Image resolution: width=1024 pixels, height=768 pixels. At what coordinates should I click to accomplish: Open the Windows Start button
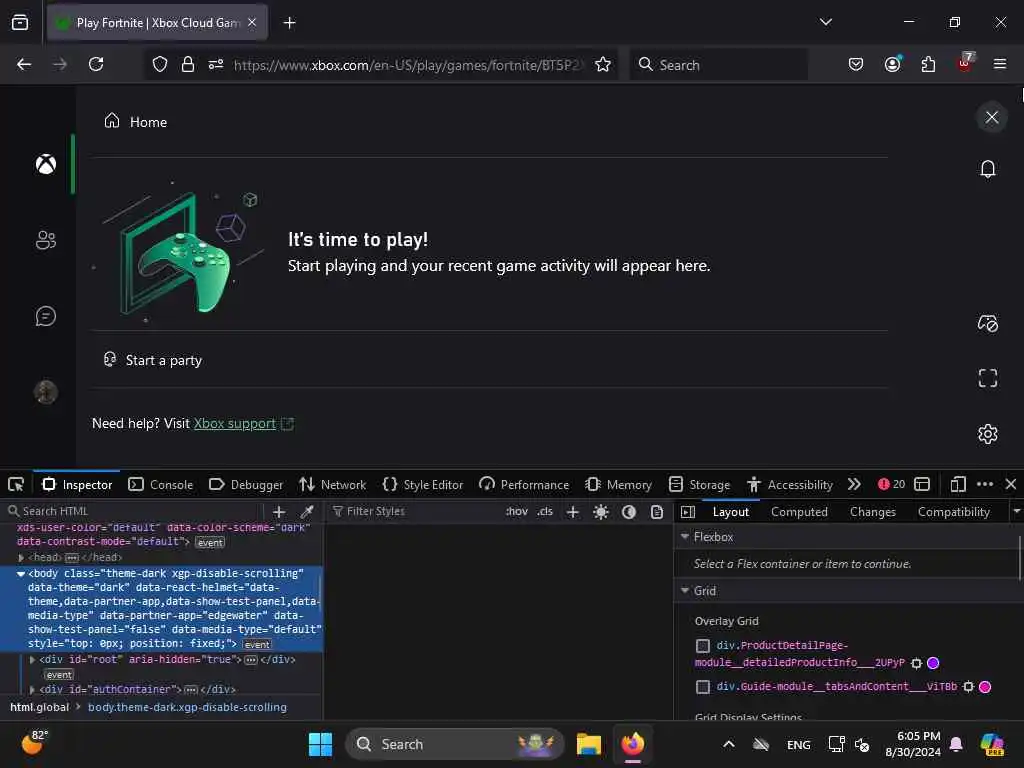tap(320, 744)
